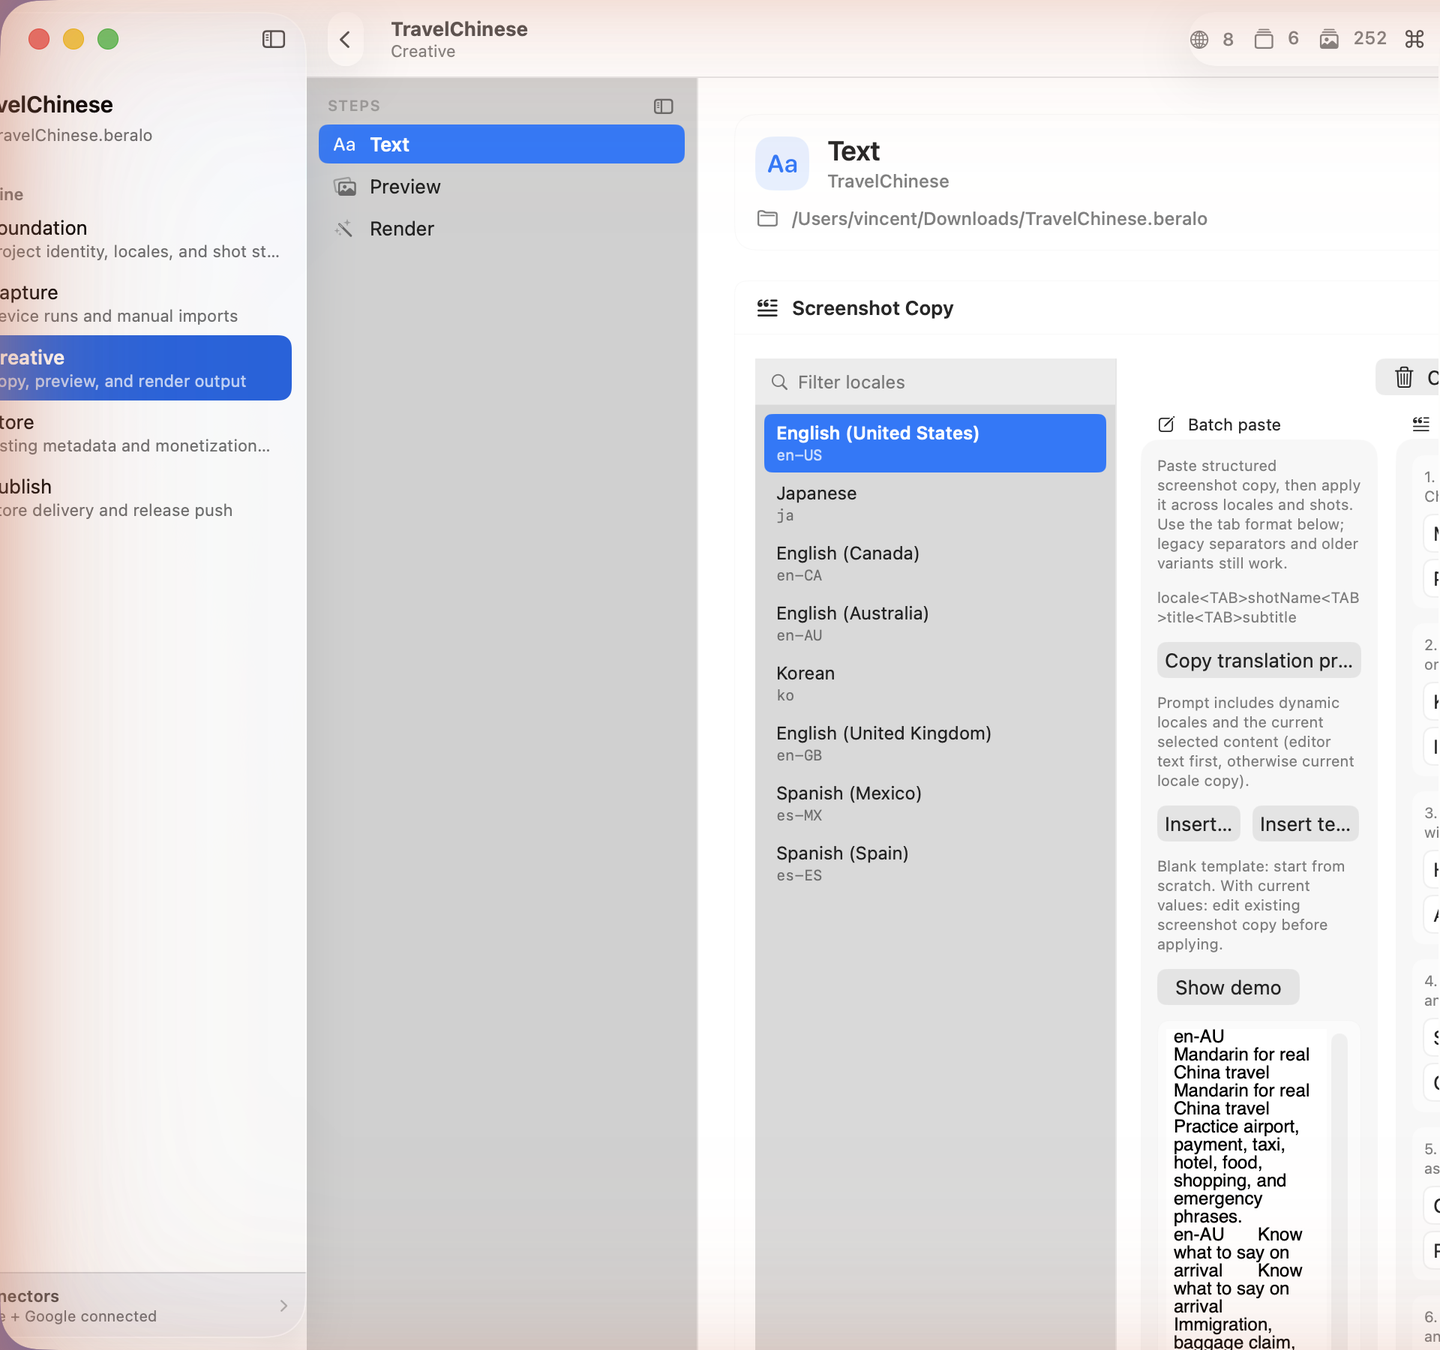Click the Insert te... button
Screen dimensions: 1440x1350
1305,824
